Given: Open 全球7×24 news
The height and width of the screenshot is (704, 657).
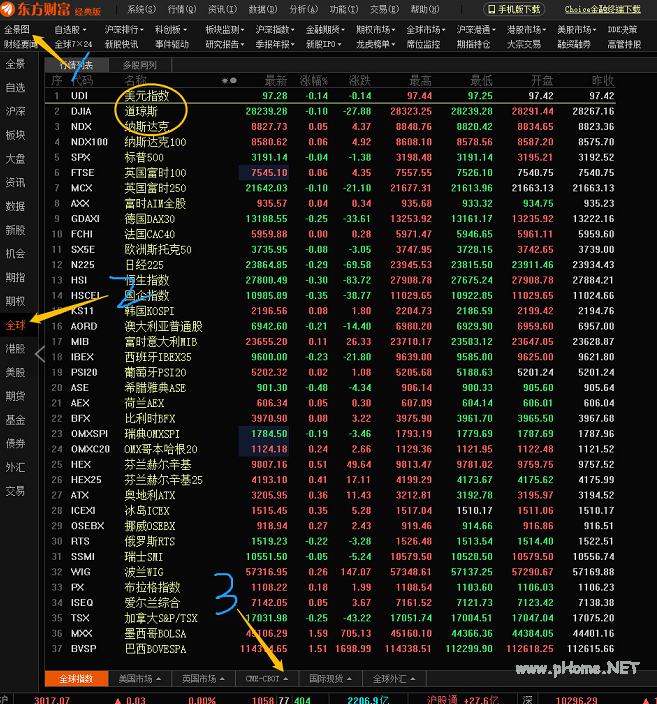Looking at the screenshot, I should 73,44.
